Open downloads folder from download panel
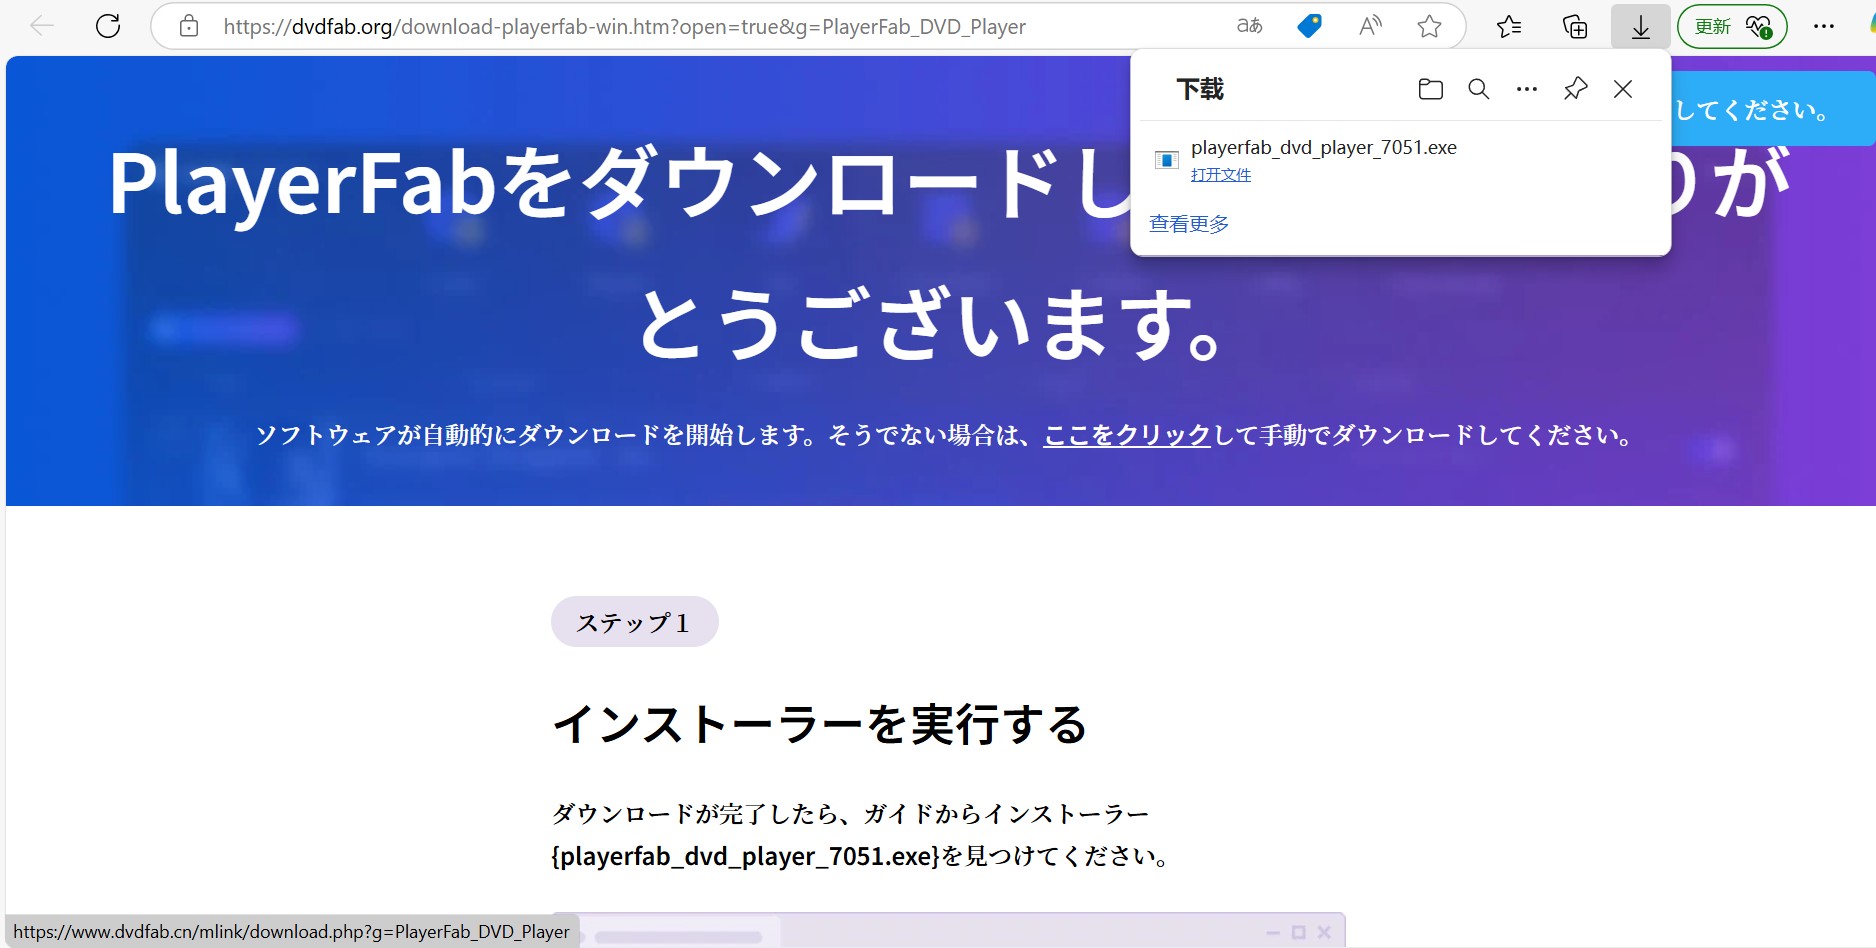The width and height of the screenshot is (1876, 948). click(1431, 89)
